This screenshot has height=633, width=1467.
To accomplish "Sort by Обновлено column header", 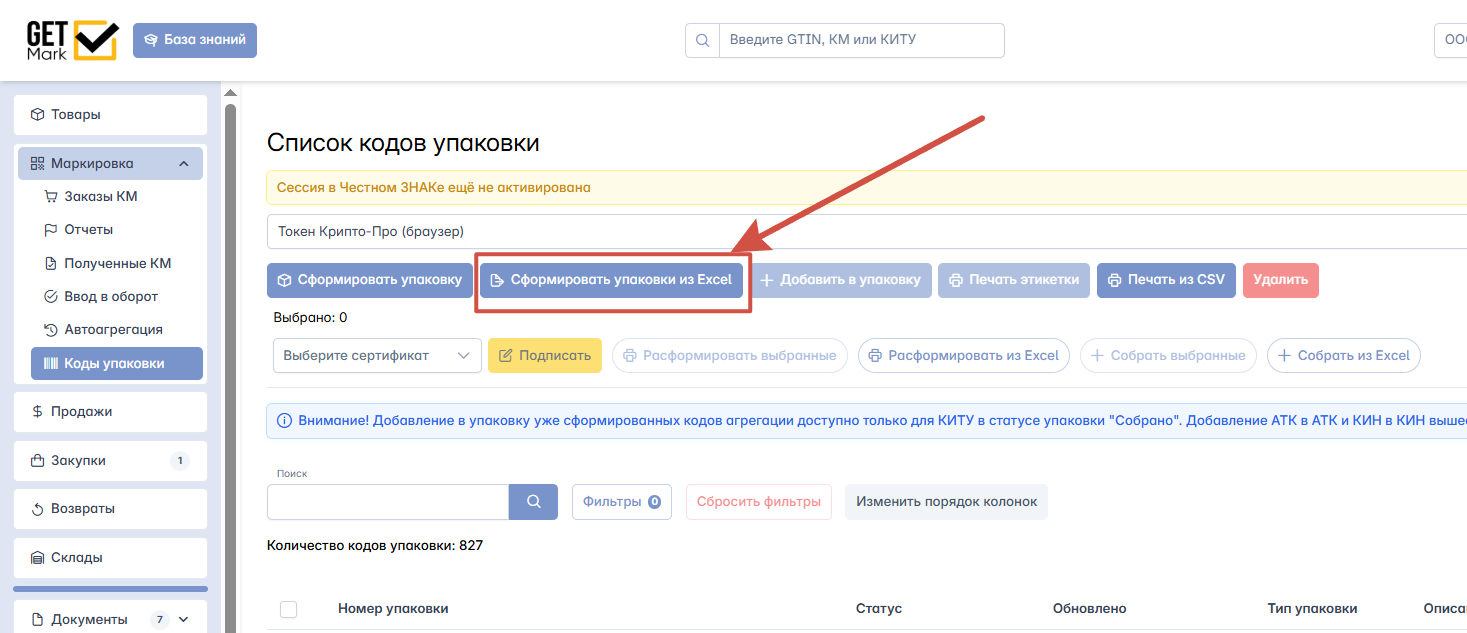I will (1090, 609).
